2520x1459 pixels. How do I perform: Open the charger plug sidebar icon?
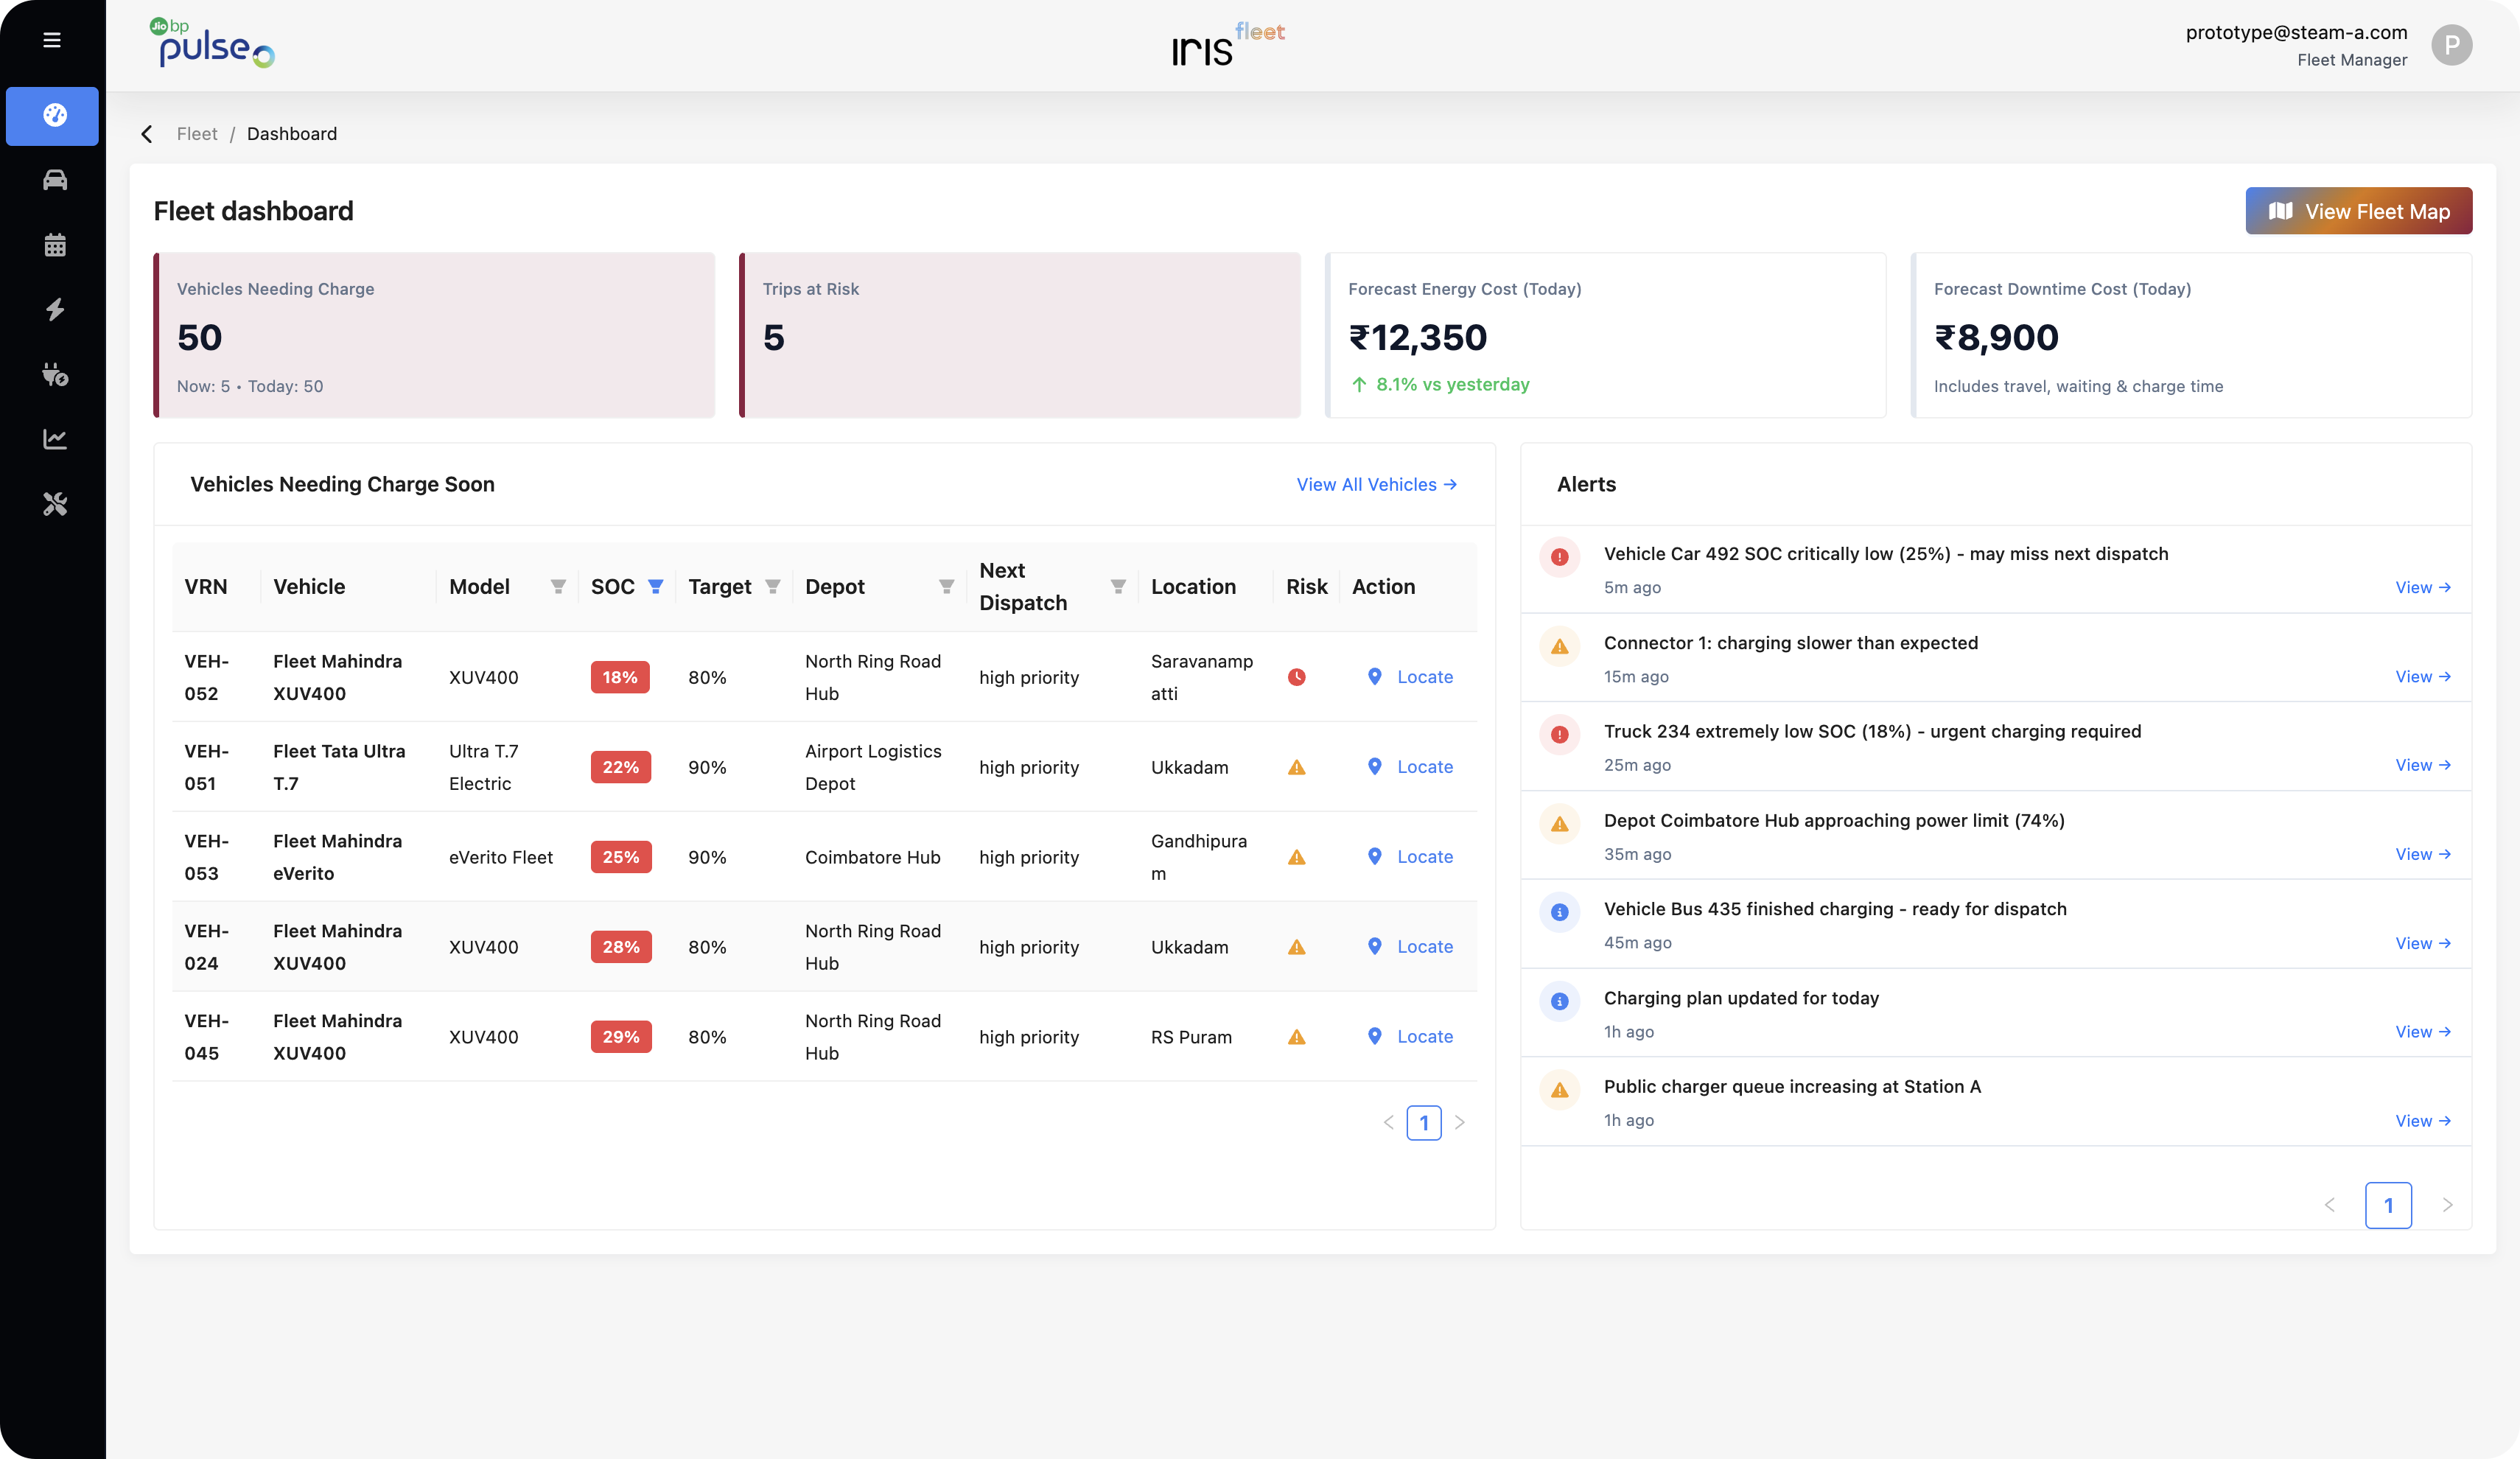(x=54, y=375)
